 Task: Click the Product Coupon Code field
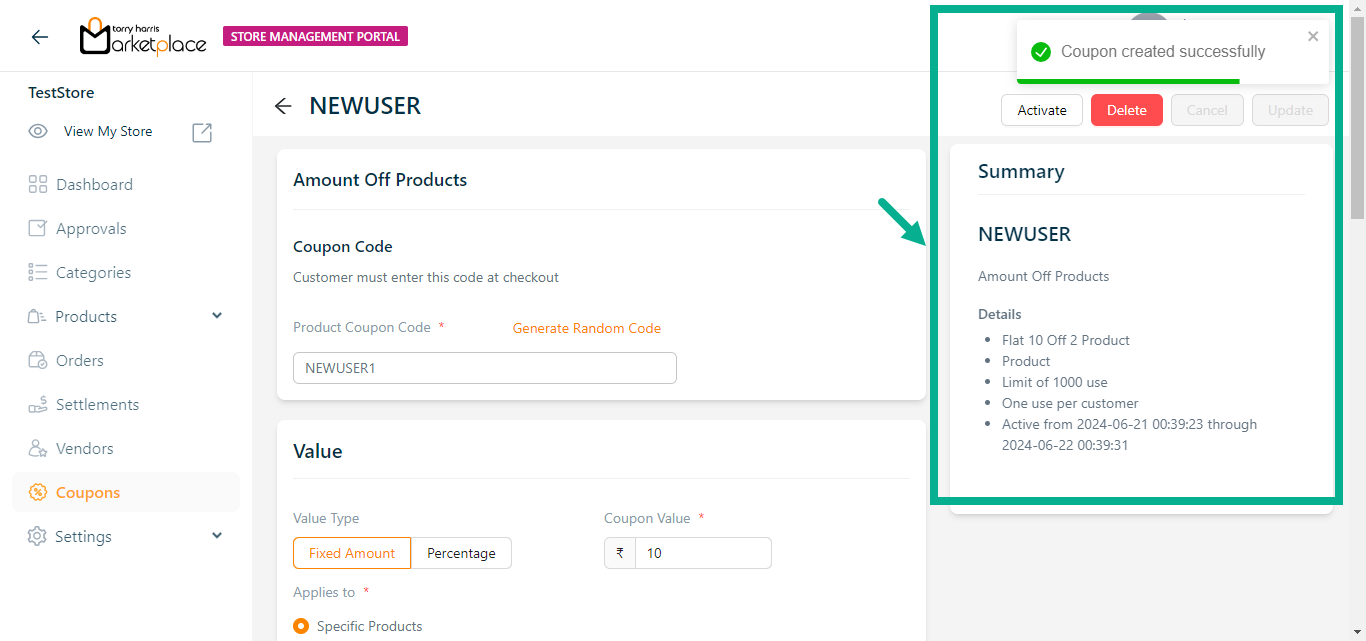click(484, 368)
